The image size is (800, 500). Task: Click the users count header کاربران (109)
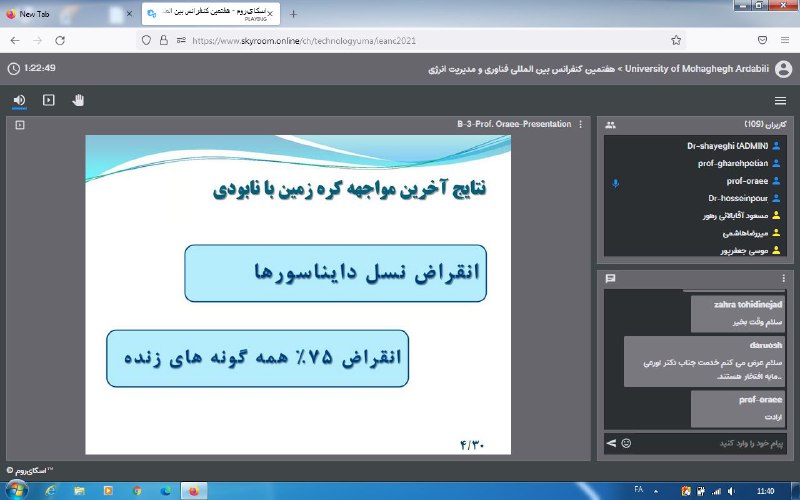pos(765,124)
